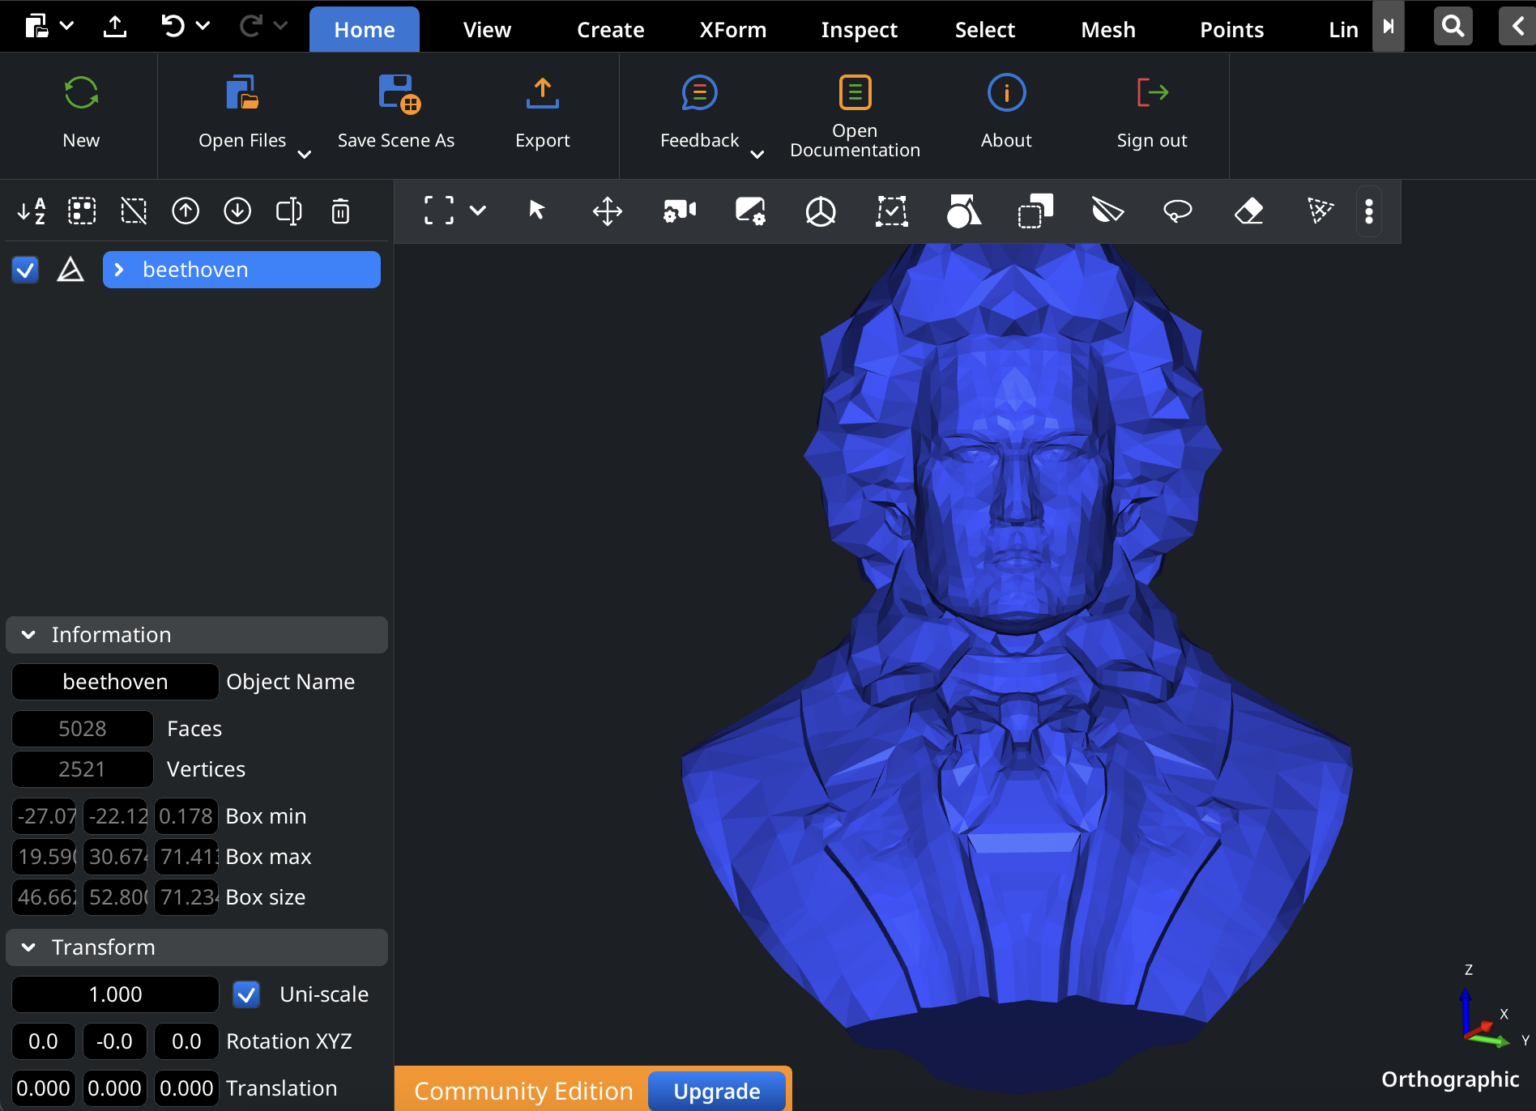Screen dimensions: 1536x1111
Task: Disable Uni-scale in the Transform panel
Action: [246, 994]
